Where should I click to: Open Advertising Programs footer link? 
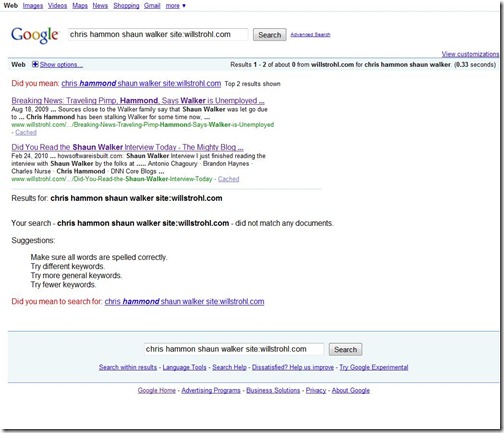[x=211, y=390]
